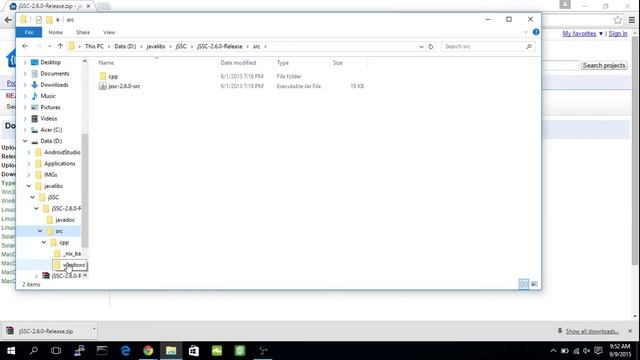
Task: Click Search projects button in browser
Action: 604,65
